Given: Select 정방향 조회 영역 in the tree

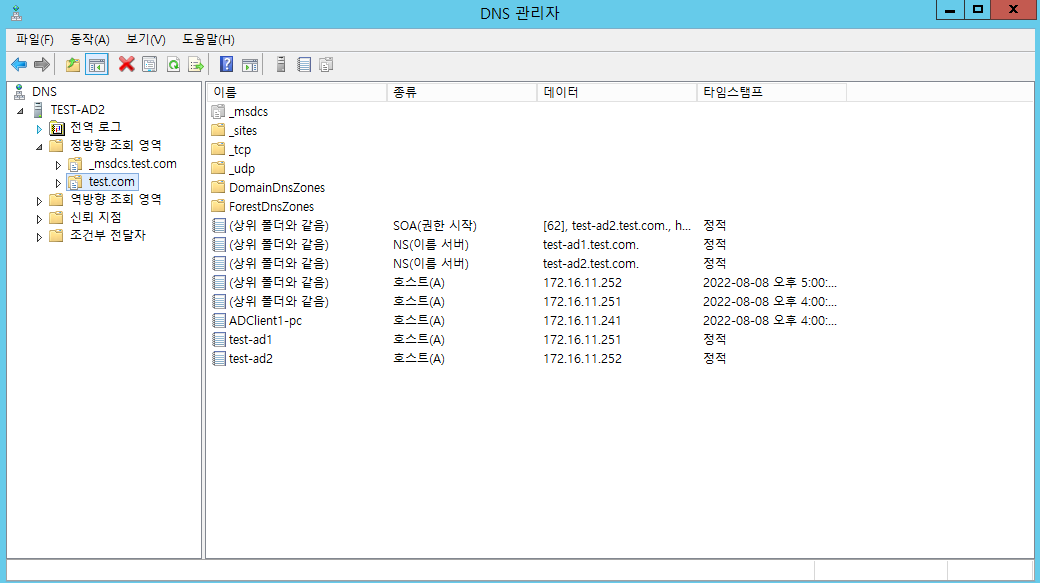Looking at the screenshot, I should click(x=116, y=145).
